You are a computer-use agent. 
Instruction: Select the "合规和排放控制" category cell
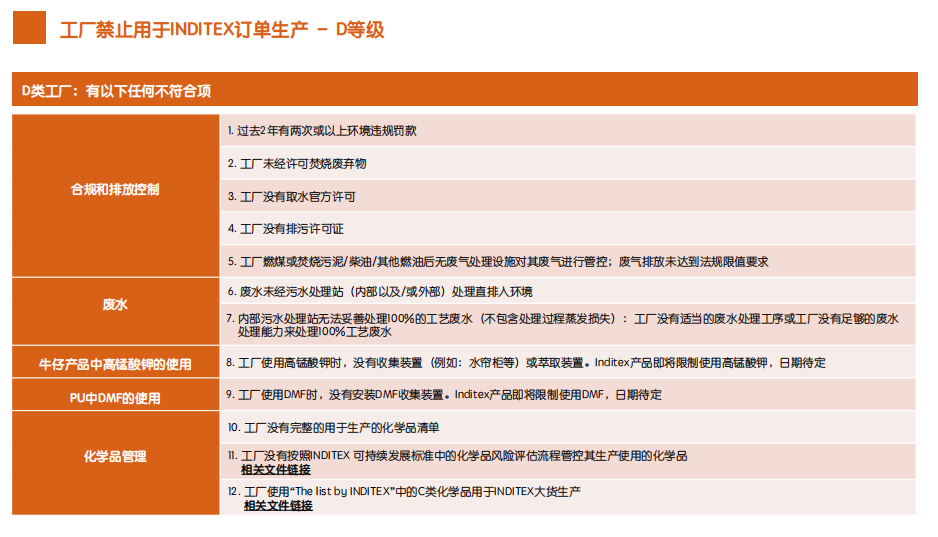click(115, 189)
